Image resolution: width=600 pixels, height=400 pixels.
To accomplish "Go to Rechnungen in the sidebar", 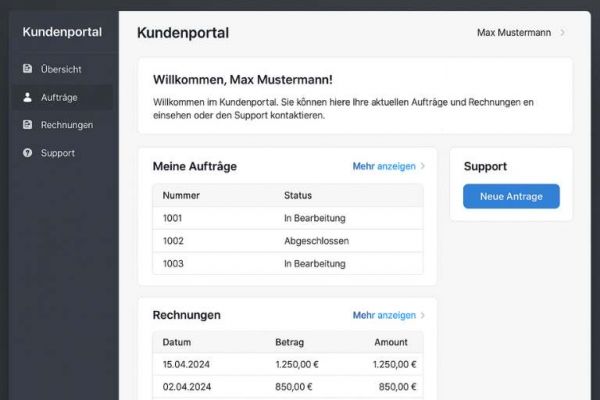I will point(67,125).
